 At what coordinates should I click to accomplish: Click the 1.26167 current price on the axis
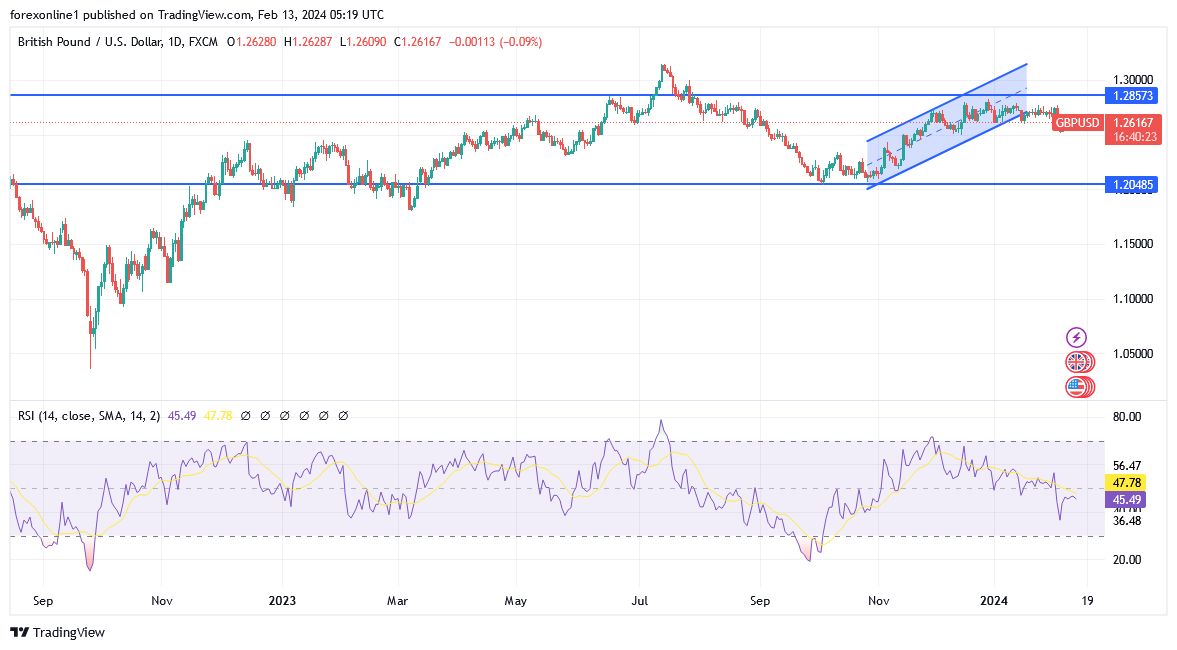click(x=1131, y=122)
